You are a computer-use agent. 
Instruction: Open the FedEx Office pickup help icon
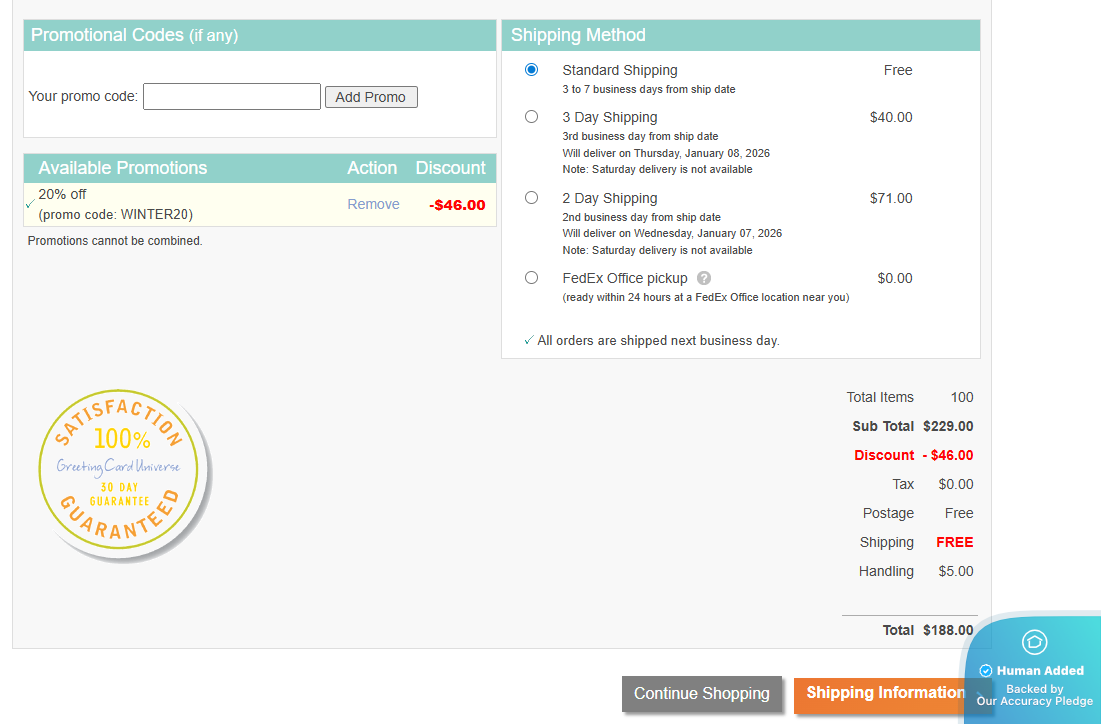(x=704, y=278)
